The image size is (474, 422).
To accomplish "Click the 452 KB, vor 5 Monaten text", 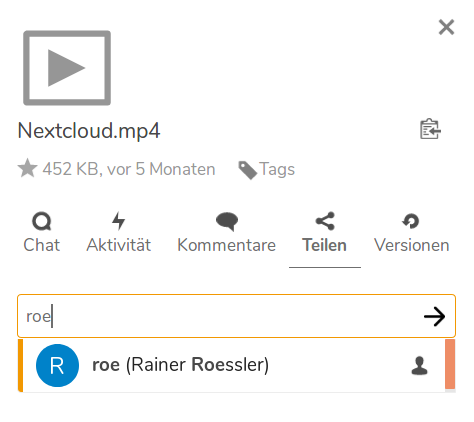I will tap(129, 169).
